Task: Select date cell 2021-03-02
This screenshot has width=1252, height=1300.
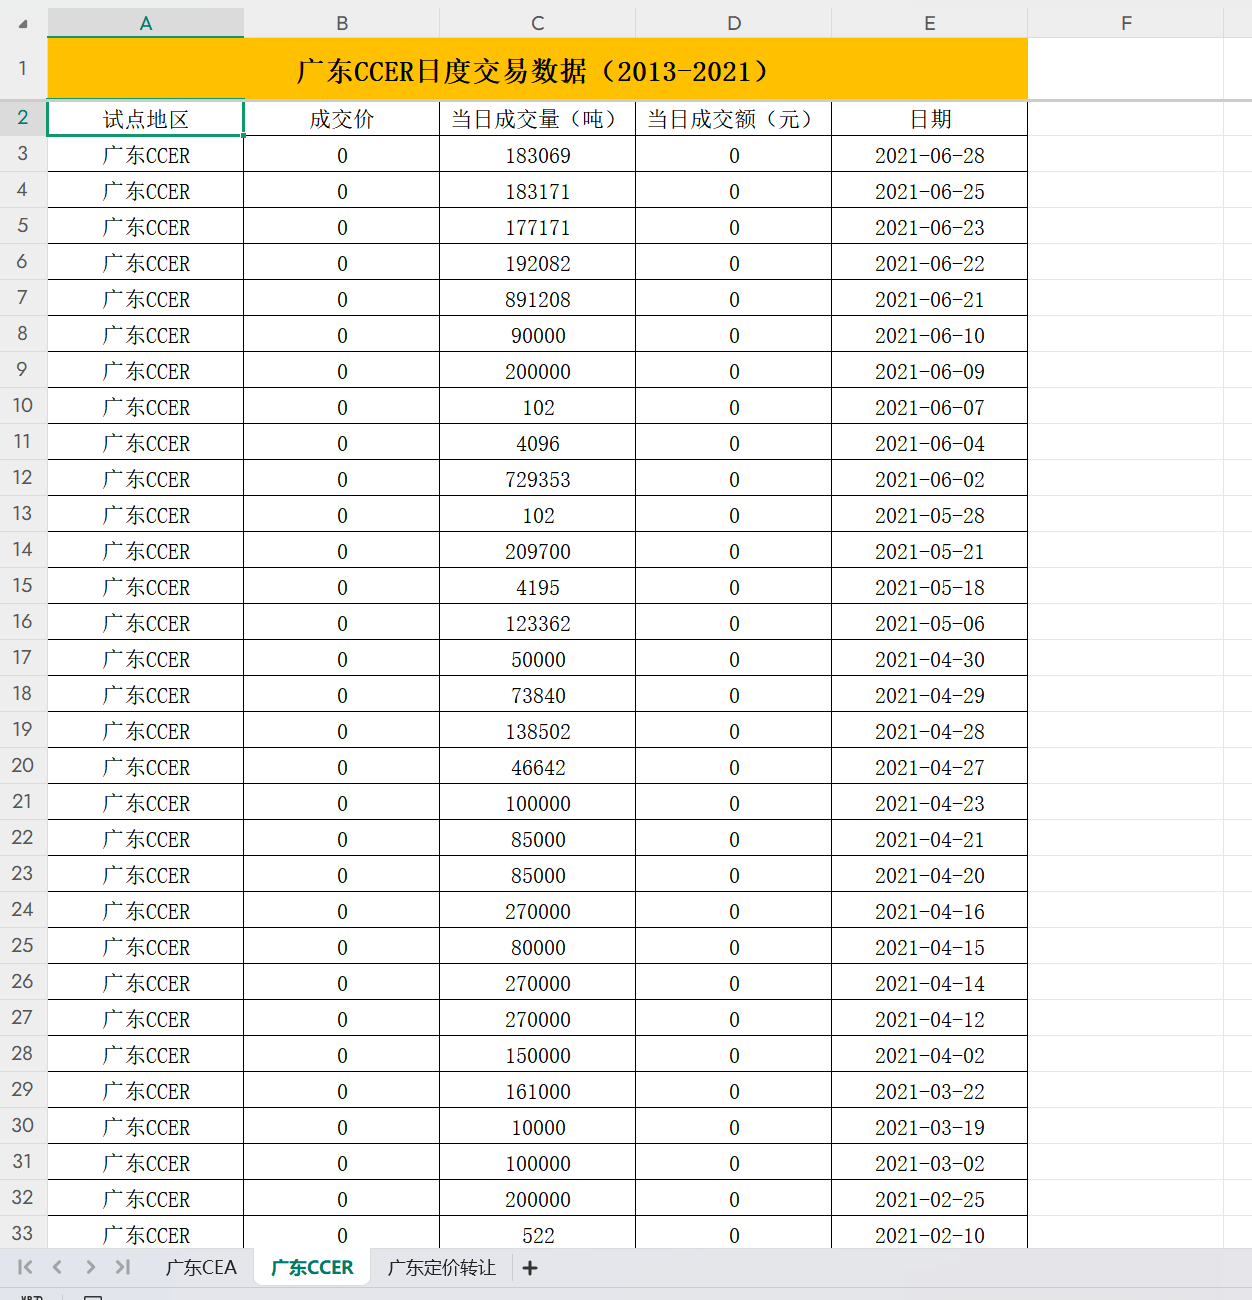Action: pos(930,1163)
